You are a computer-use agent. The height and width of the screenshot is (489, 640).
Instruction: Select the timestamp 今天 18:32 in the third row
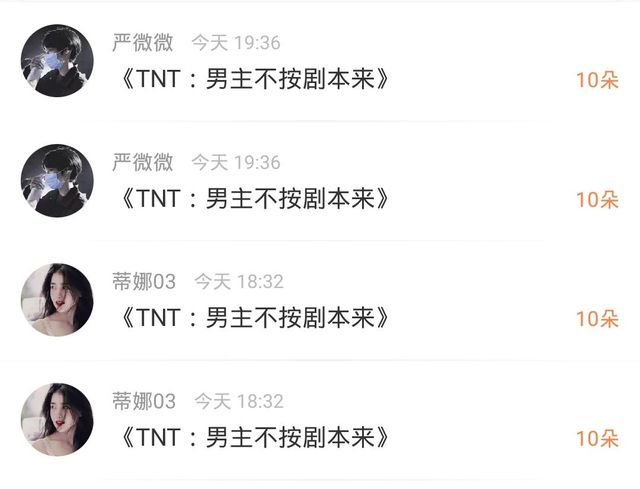[239, 282]
